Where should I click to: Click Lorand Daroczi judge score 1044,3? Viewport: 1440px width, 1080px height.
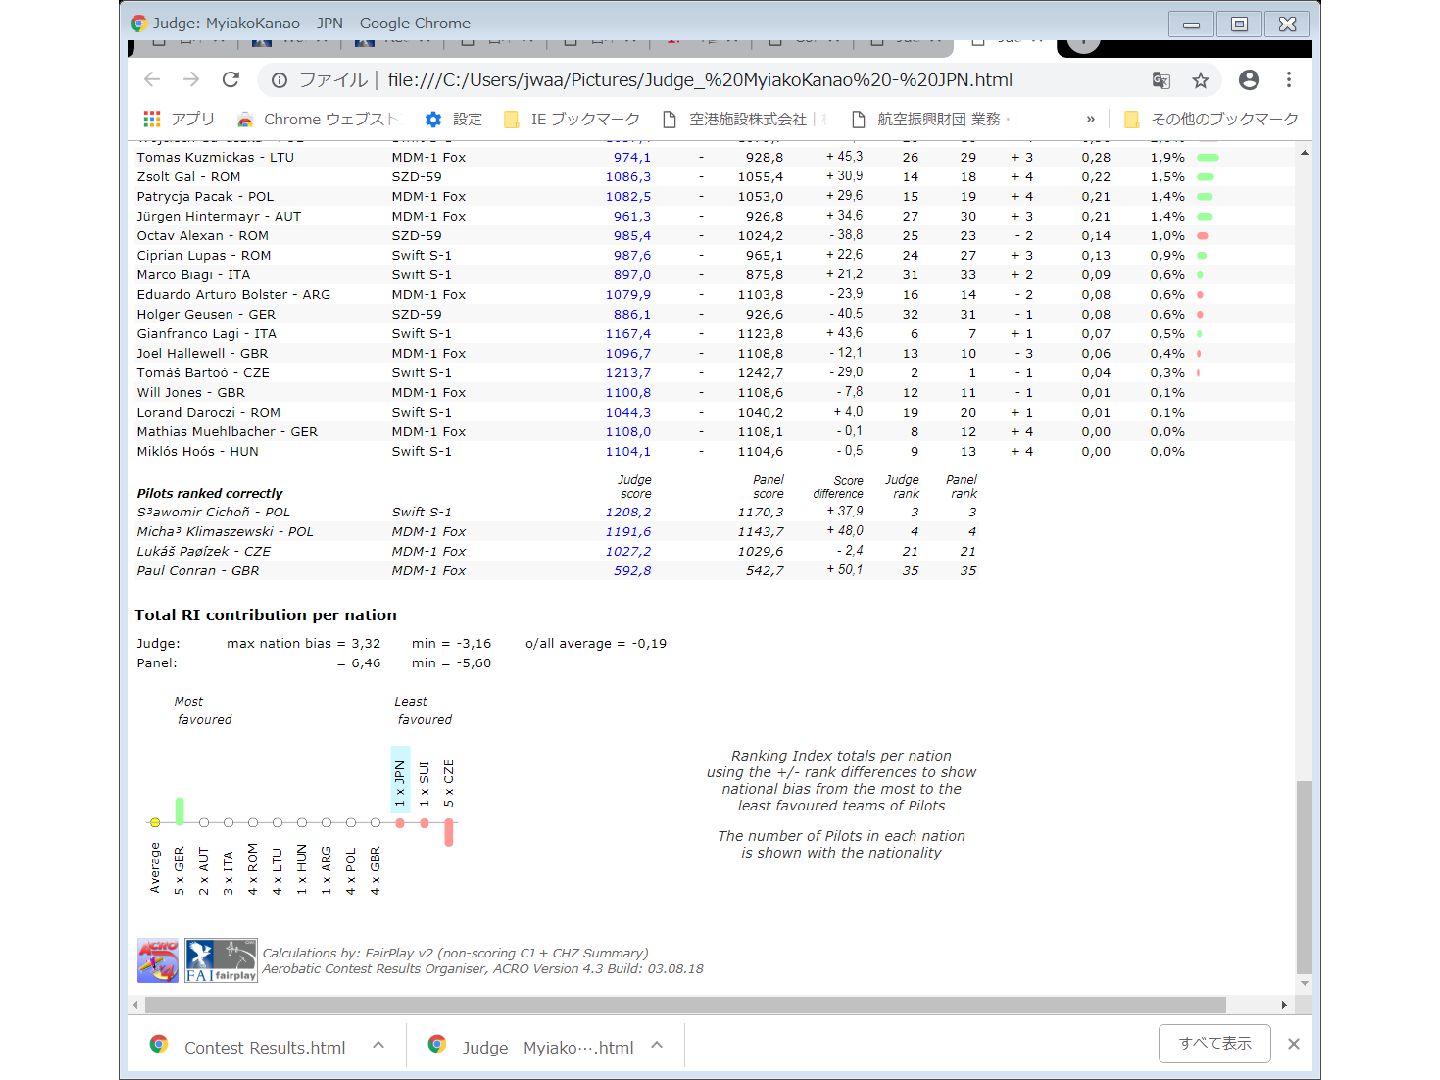click(x=628, y=413)
